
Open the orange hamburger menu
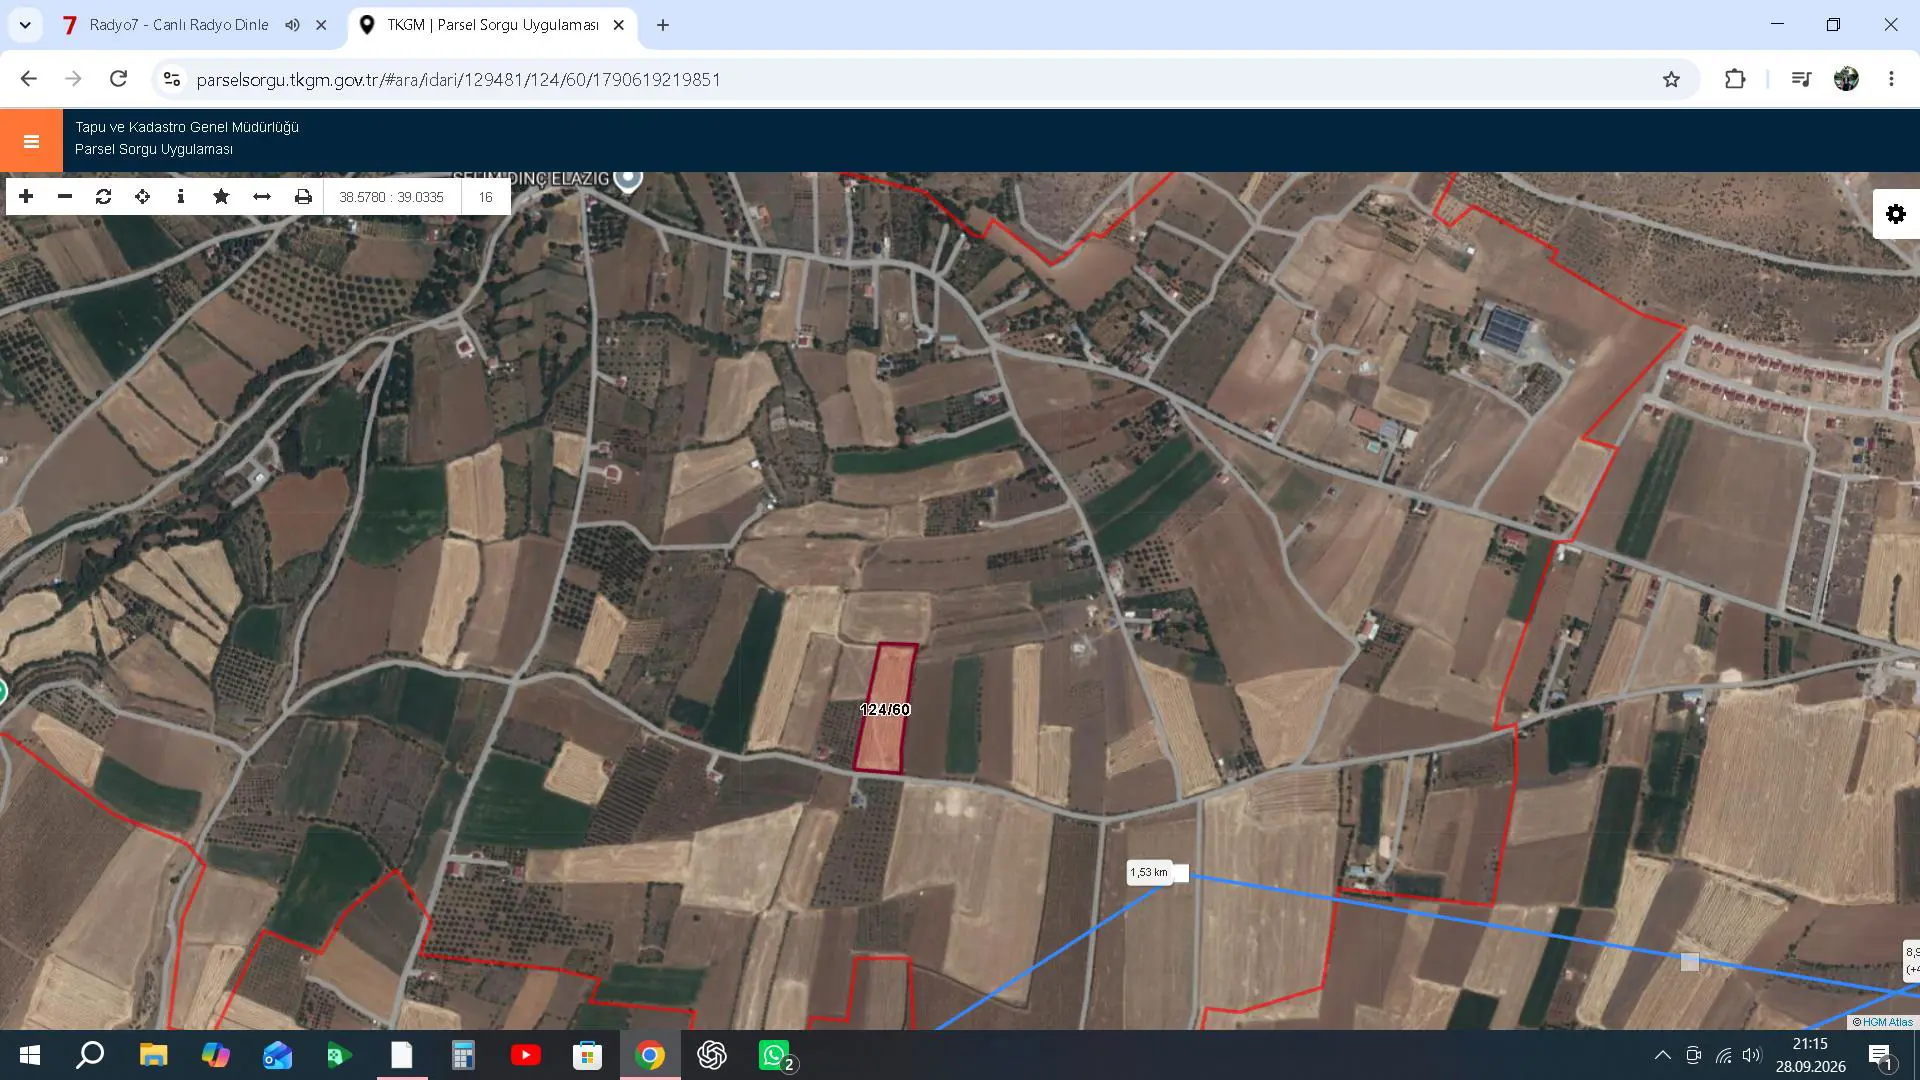tap(31, 141)
